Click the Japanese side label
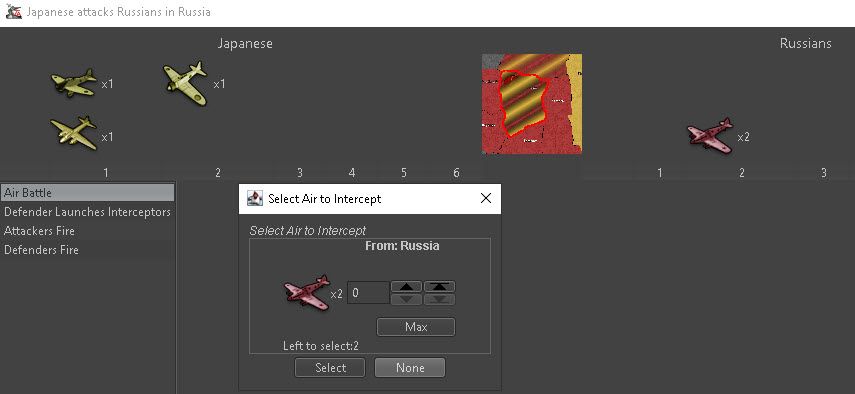The width and height of the screenshot is (855, 394). 245,44
